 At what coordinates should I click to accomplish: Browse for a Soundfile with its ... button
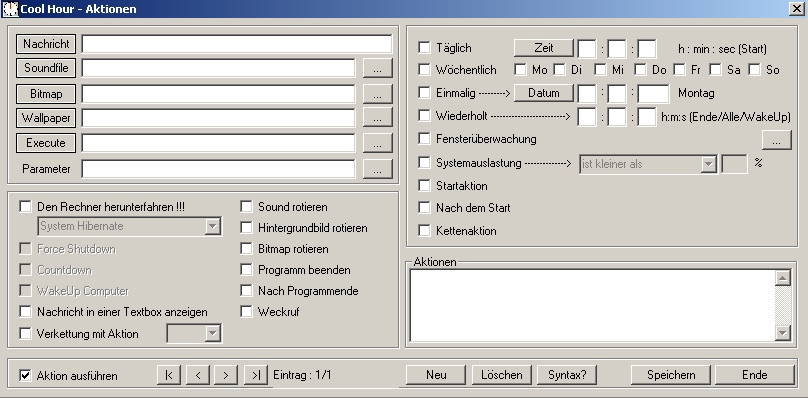click(x=378, y=68)
